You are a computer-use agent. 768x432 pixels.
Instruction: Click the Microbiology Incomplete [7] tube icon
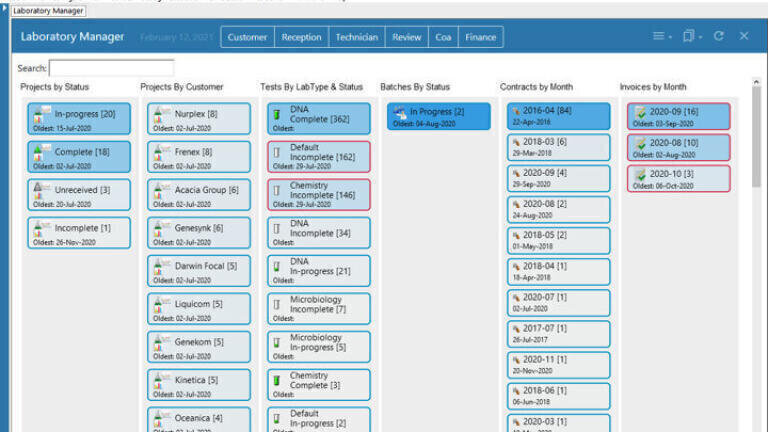277,305
